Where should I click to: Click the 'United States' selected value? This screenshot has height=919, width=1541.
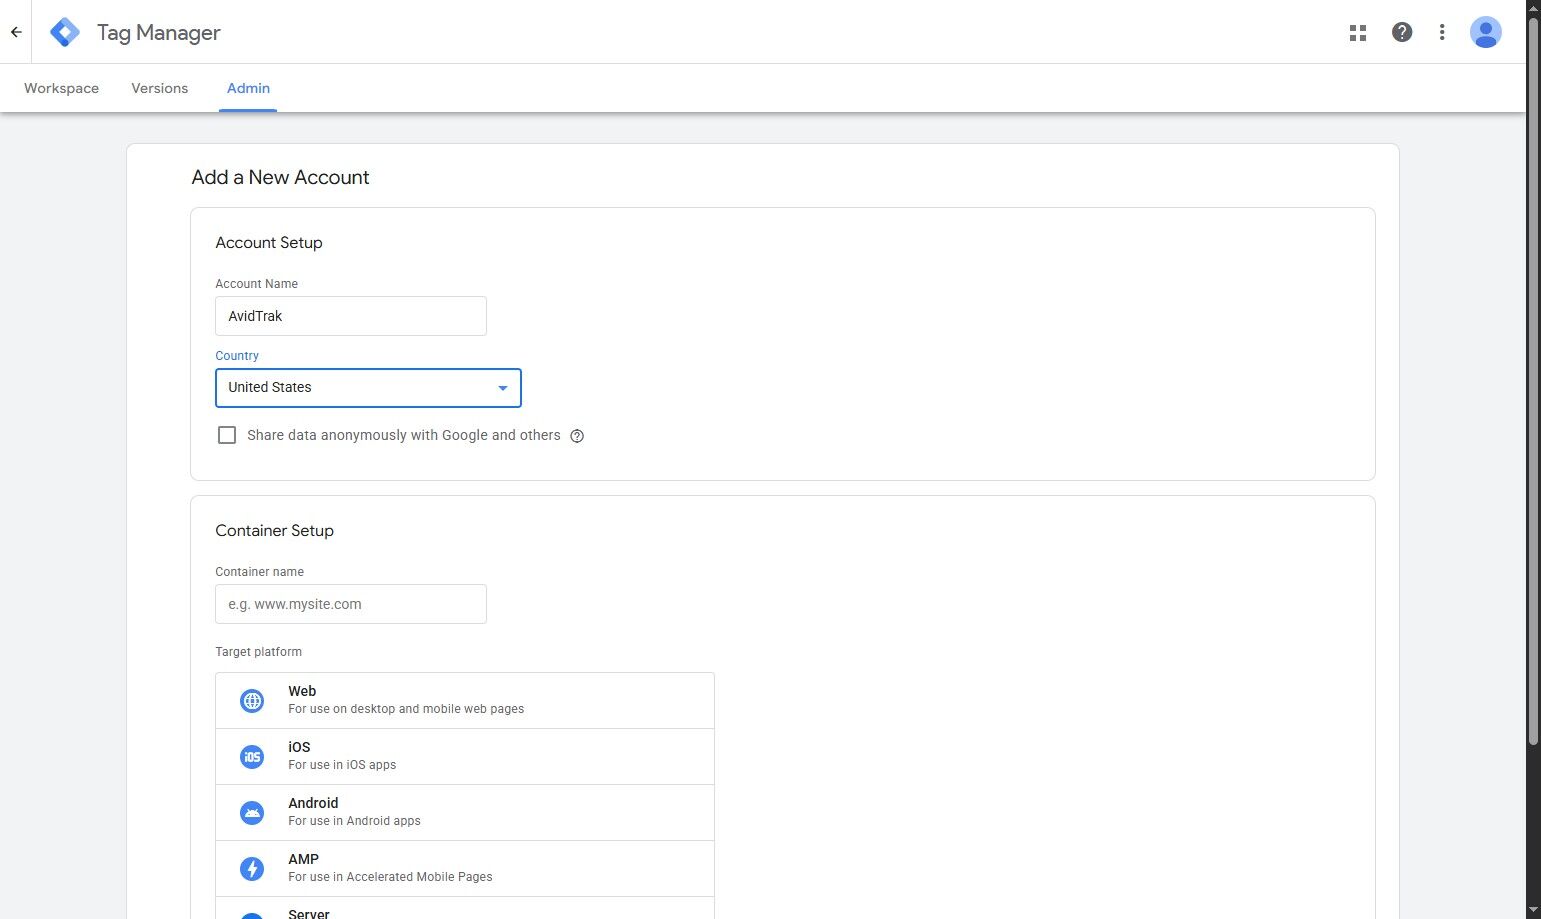(270, 387)
